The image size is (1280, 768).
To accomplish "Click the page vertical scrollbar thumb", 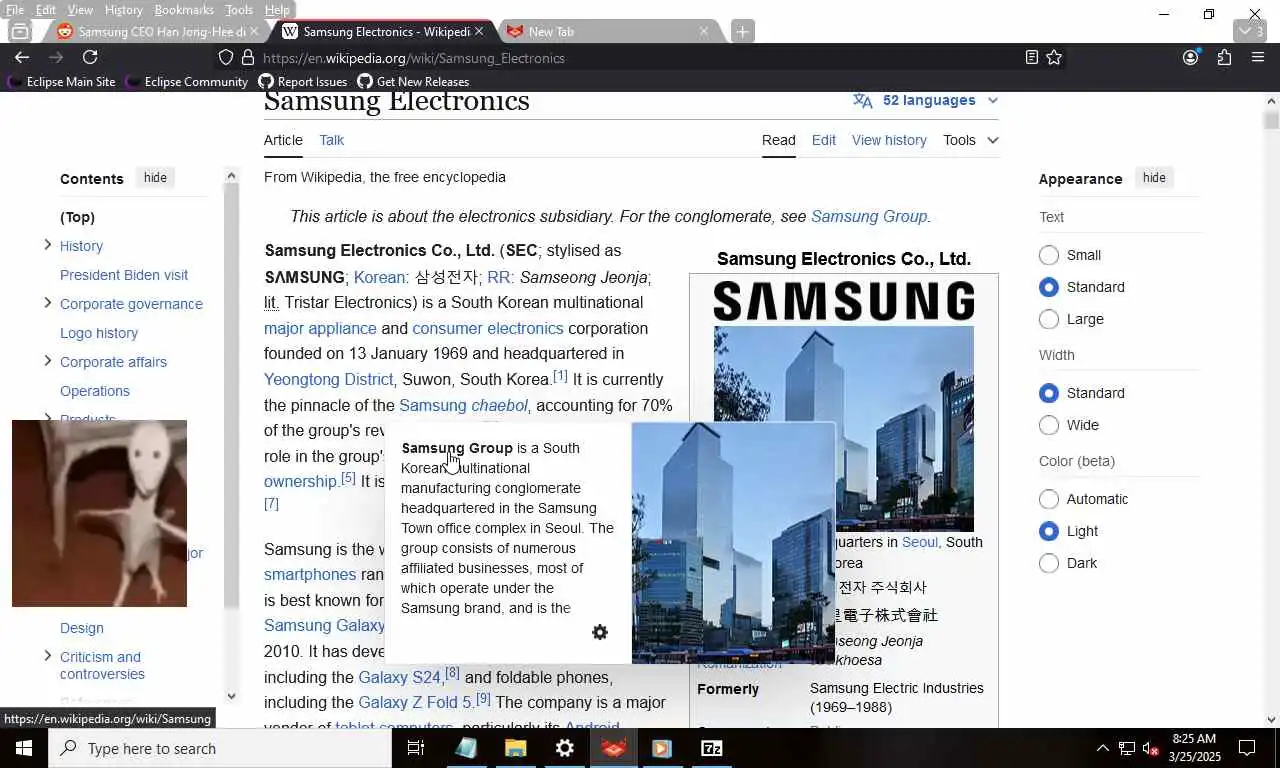I will 1271,120.
